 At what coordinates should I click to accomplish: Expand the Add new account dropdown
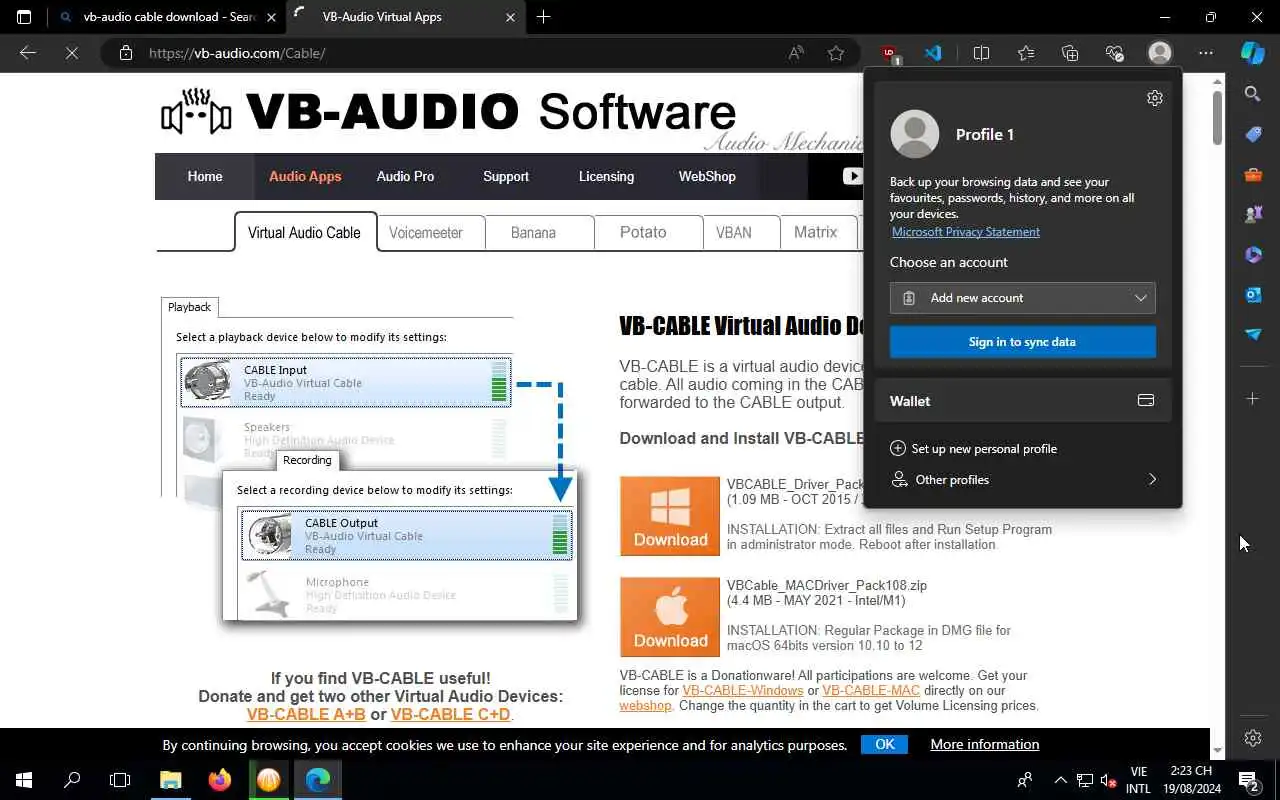tap(1023, 298)
